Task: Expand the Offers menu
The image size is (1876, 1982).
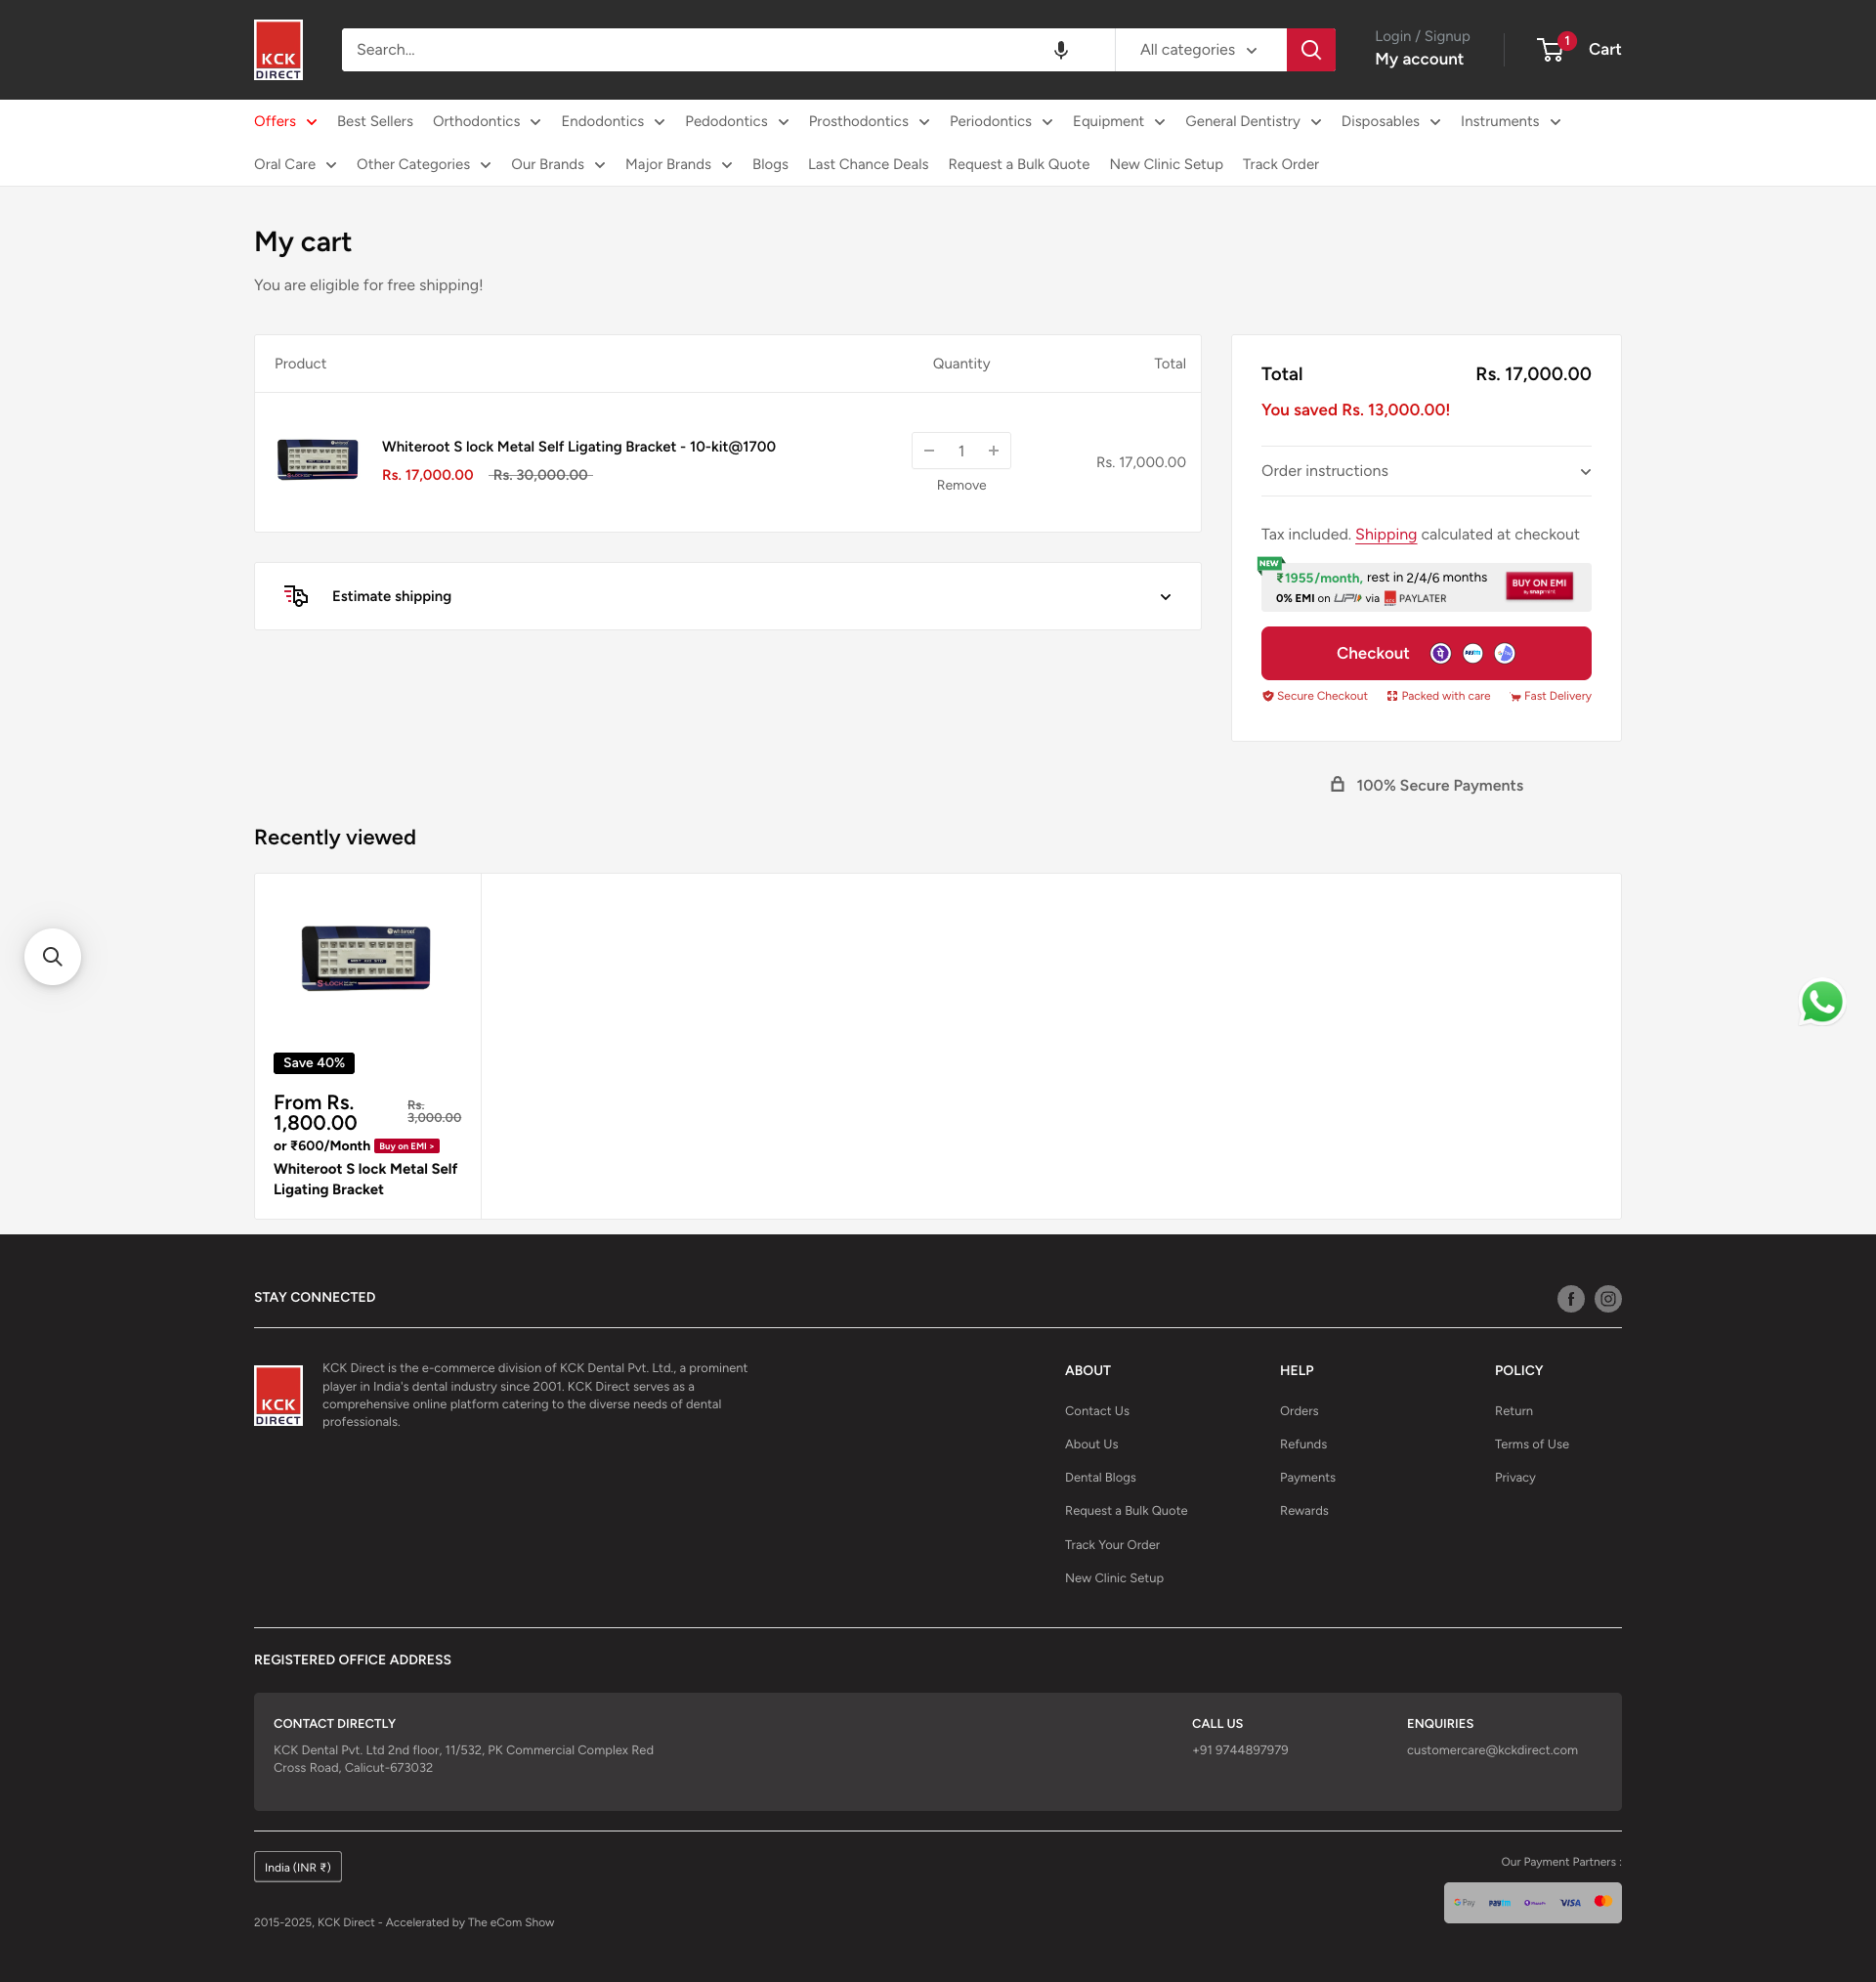Action: (285, 121)
